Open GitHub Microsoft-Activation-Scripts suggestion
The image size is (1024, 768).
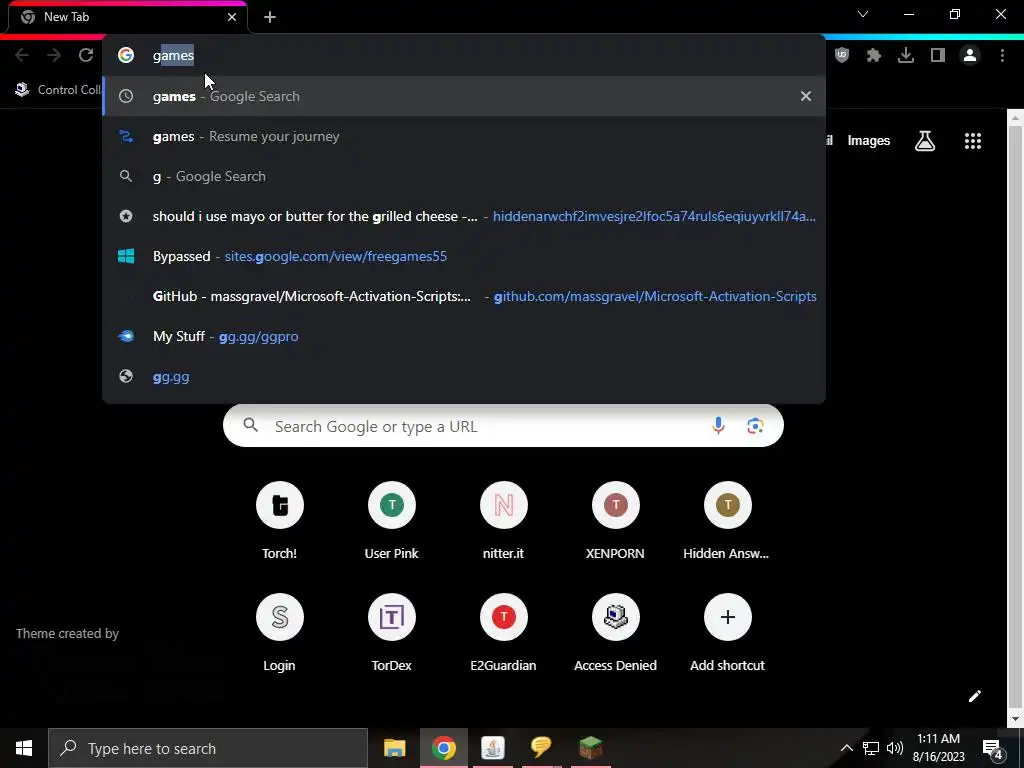[464, 296]
